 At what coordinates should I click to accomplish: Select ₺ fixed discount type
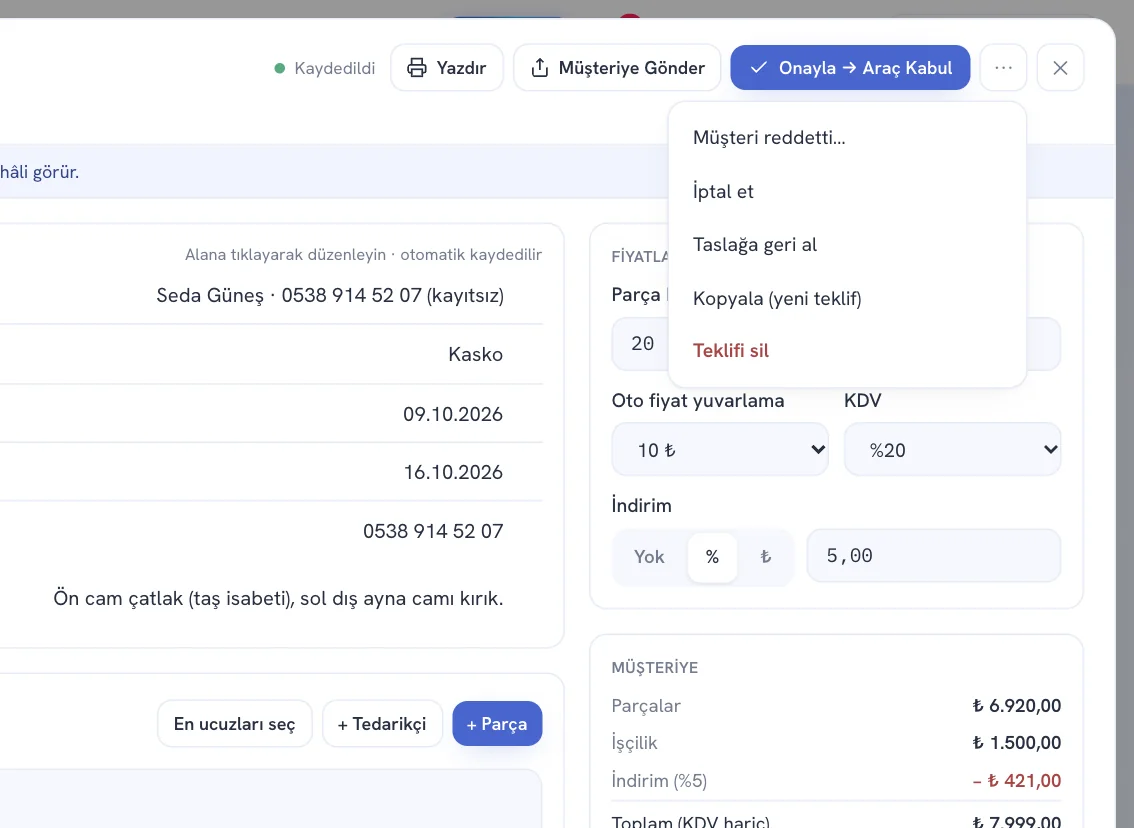[x=765, y=557]
